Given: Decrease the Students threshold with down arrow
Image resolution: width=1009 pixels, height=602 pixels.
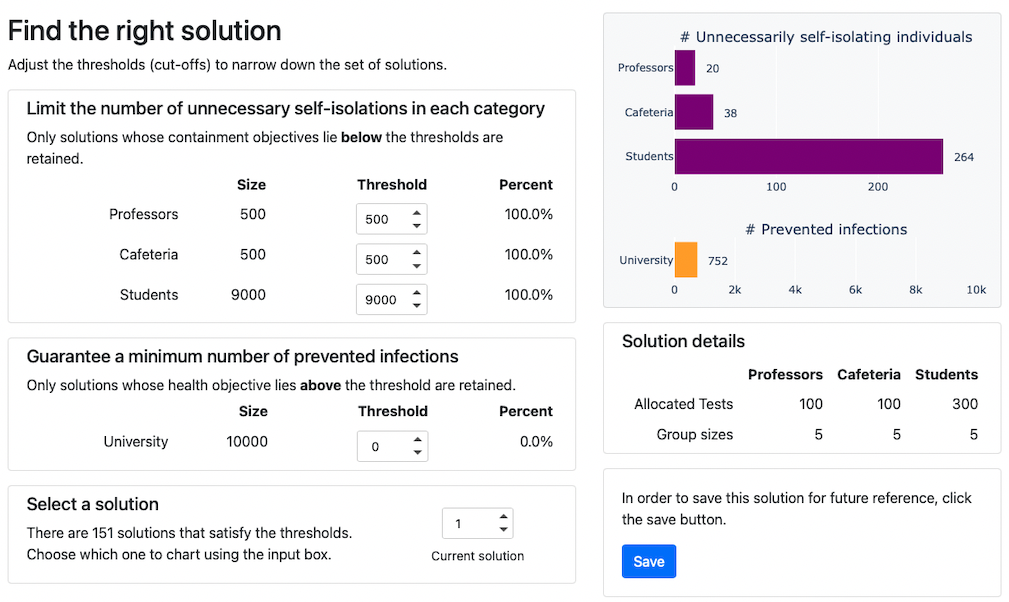Looking at the screenshot, I should 417,306.
